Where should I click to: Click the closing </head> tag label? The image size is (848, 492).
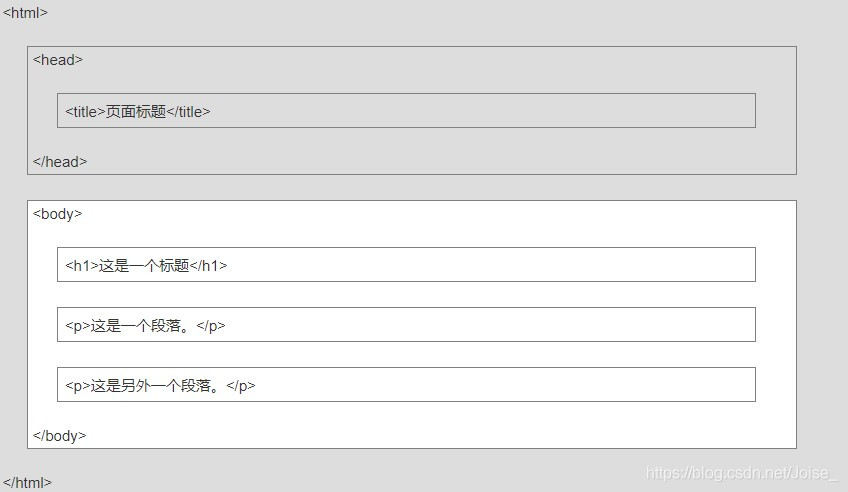pyautogui.click(x=60, y=162)
